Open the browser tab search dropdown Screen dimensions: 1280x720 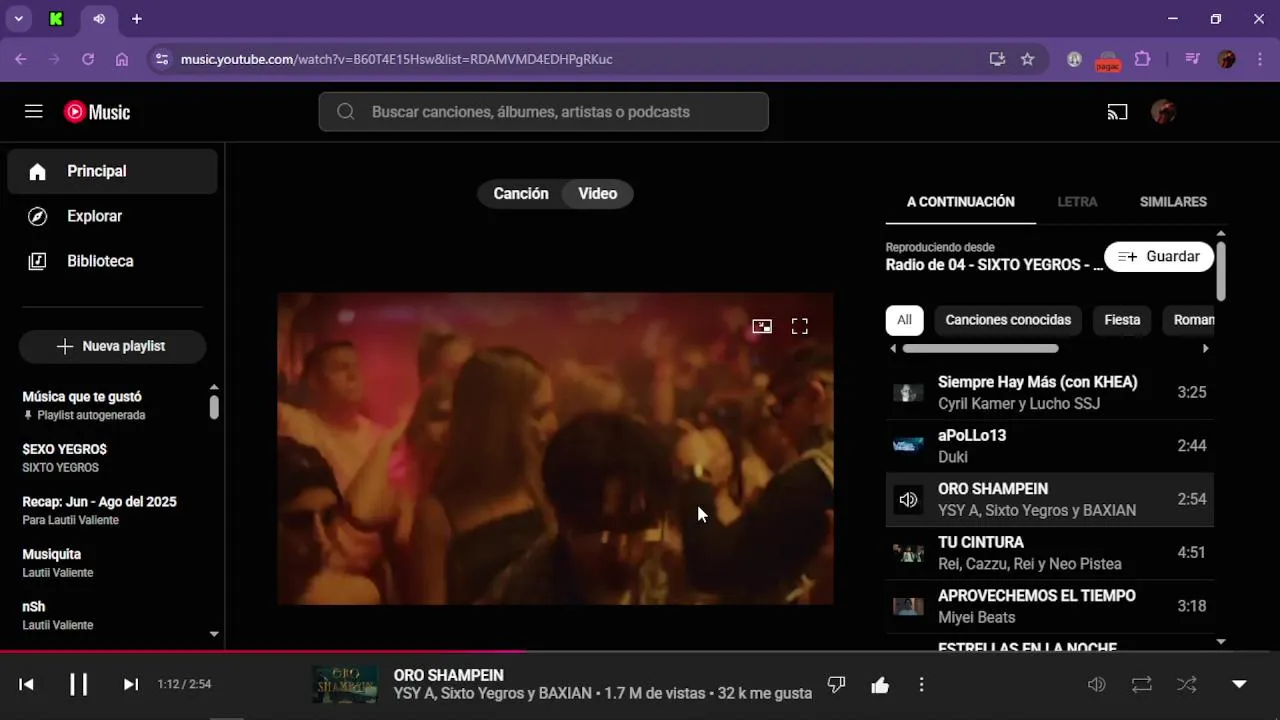tap(18, 19)
